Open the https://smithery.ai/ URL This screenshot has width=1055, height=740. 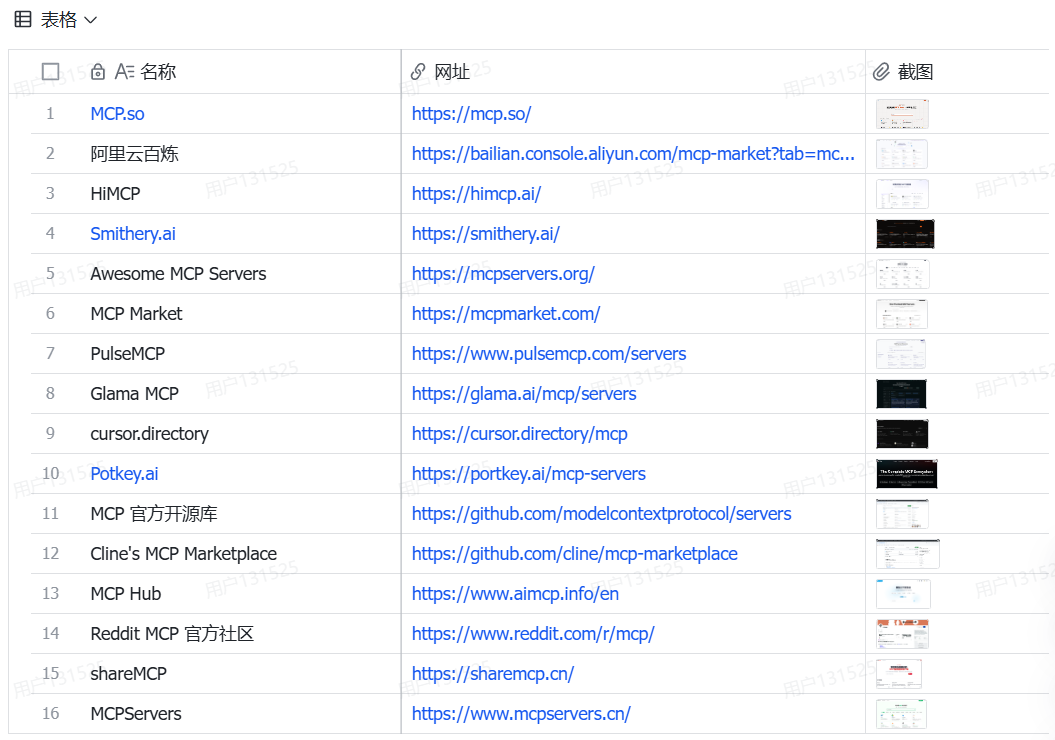click(485, 233)
